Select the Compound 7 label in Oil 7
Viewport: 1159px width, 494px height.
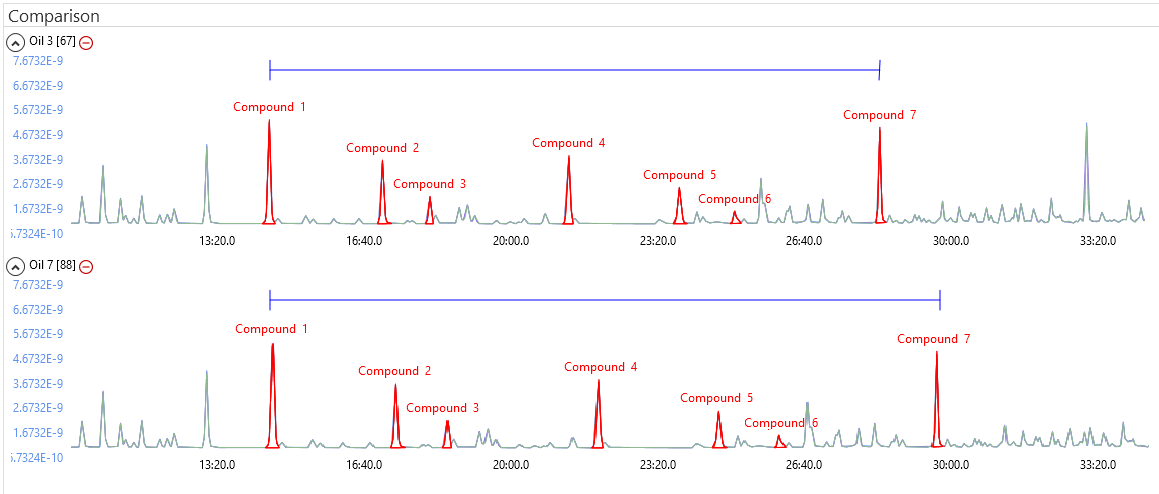click(933, 339)
